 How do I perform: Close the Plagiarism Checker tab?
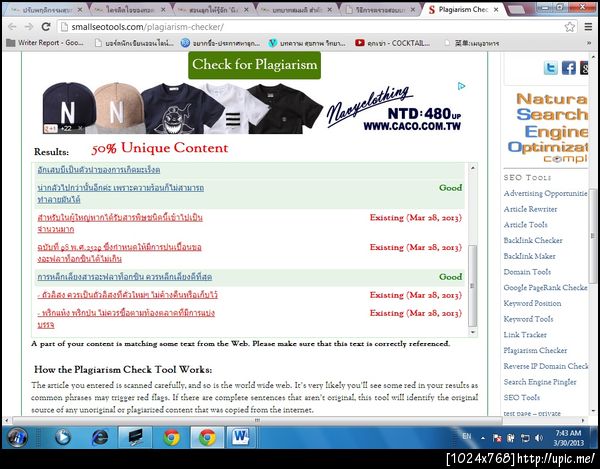point(496,10)
